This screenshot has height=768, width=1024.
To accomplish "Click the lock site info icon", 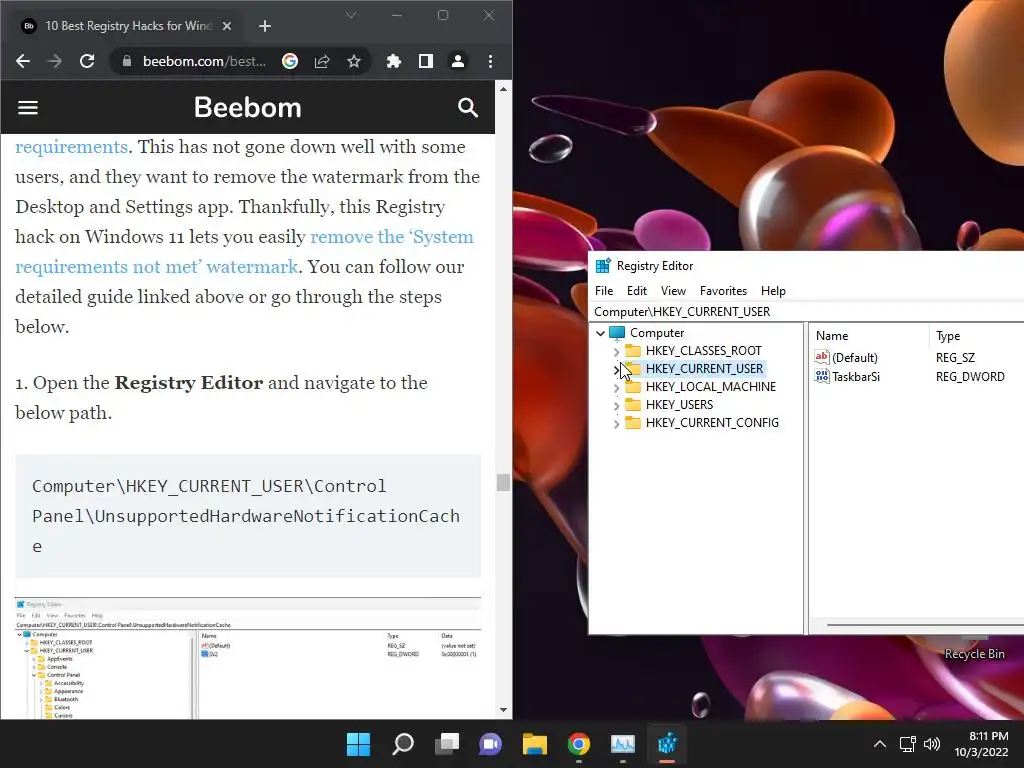I will point(127,61).
